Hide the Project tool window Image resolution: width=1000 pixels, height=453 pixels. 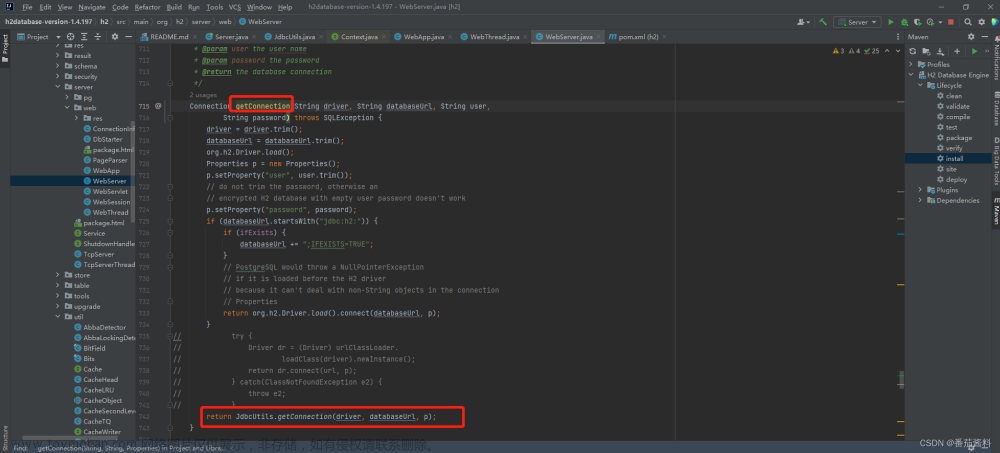tap(128, 36)
